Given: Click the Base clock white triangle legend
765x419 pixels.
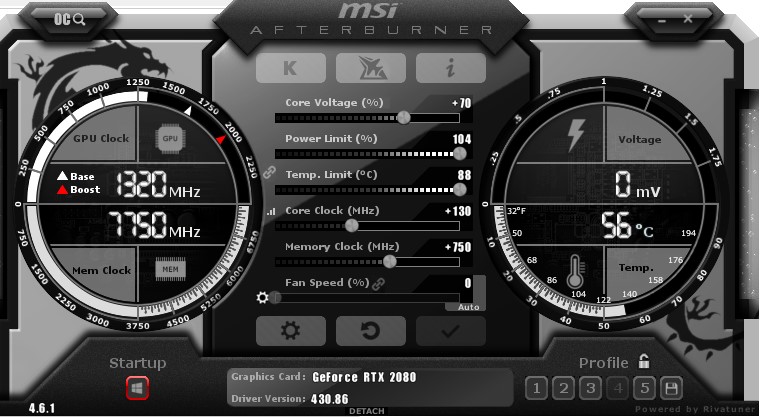Looking at the screenshot, I should (x=76, y=176).
